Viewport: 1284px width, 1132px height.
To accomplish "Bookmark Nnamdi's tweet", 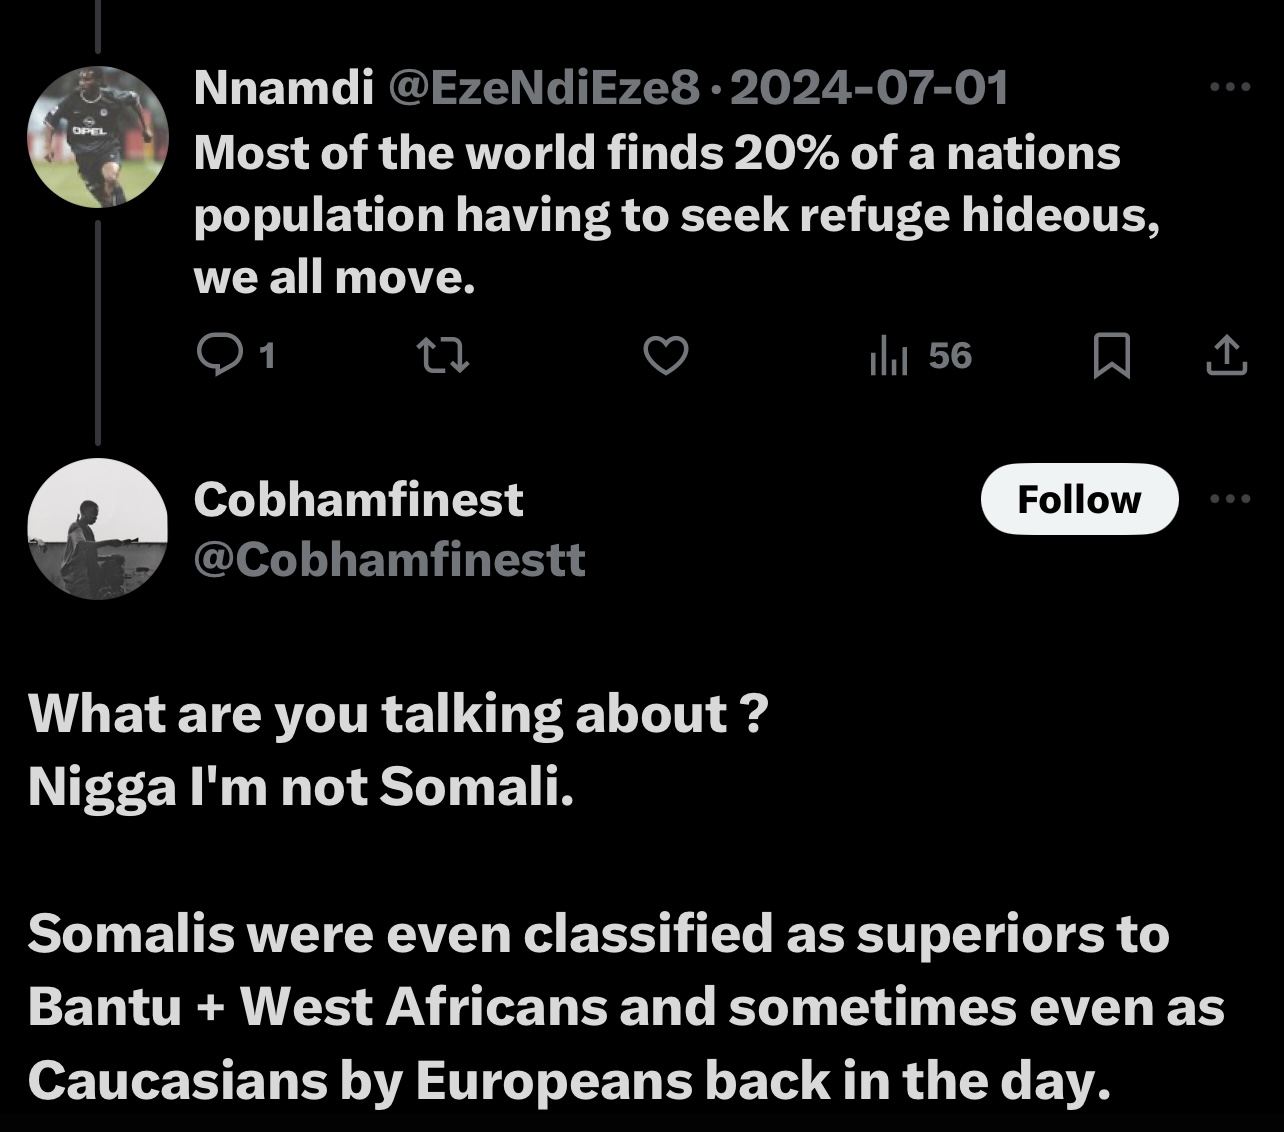I will tap(1111, 356).
